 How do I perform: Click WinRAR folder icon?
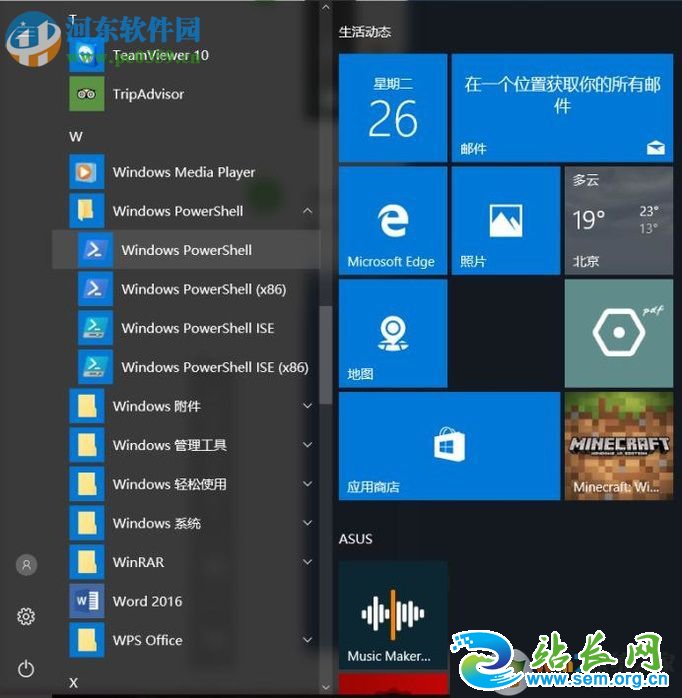[x=87, y=562]
